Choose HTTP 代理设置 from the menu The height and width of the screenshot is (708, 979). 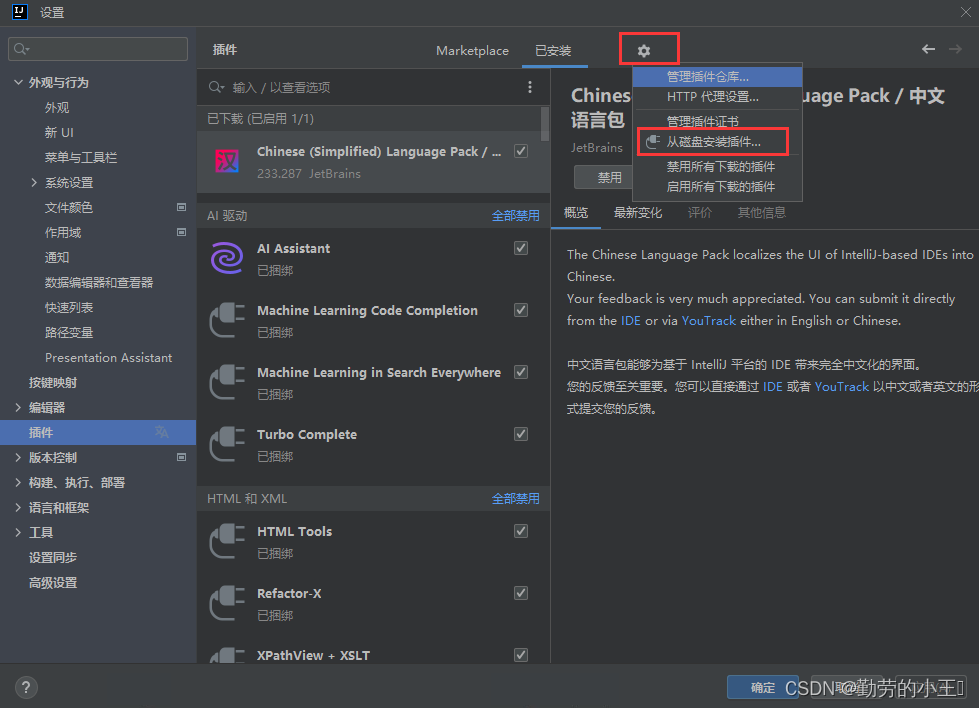point(717,97)
